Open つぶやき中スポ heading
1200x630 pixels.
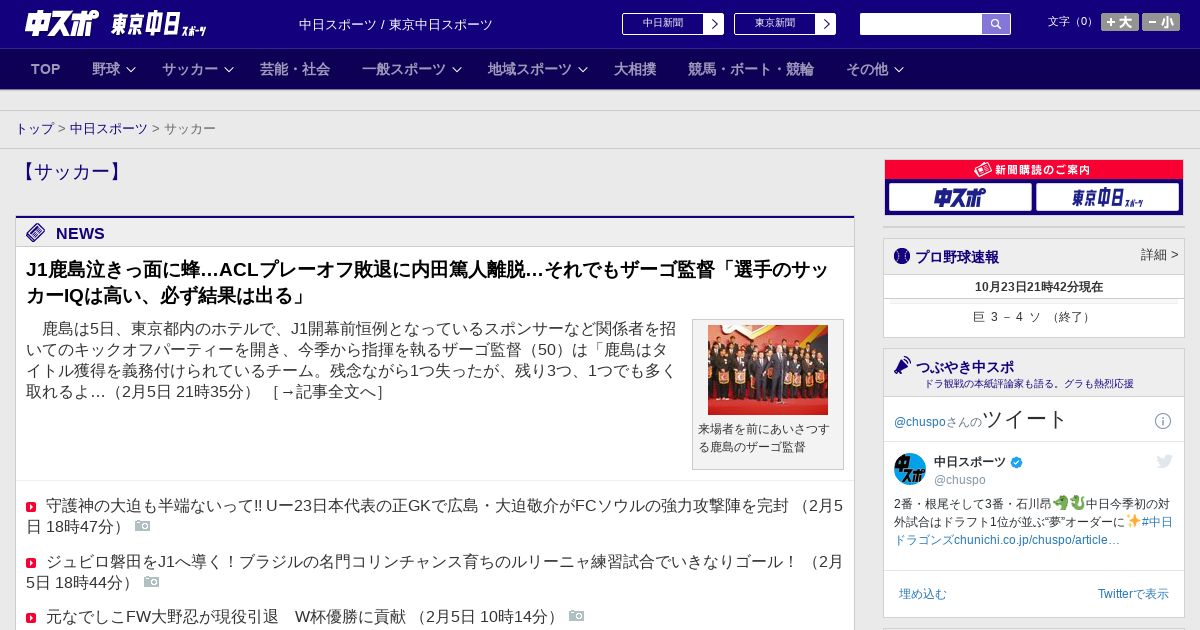click(965, 367)
